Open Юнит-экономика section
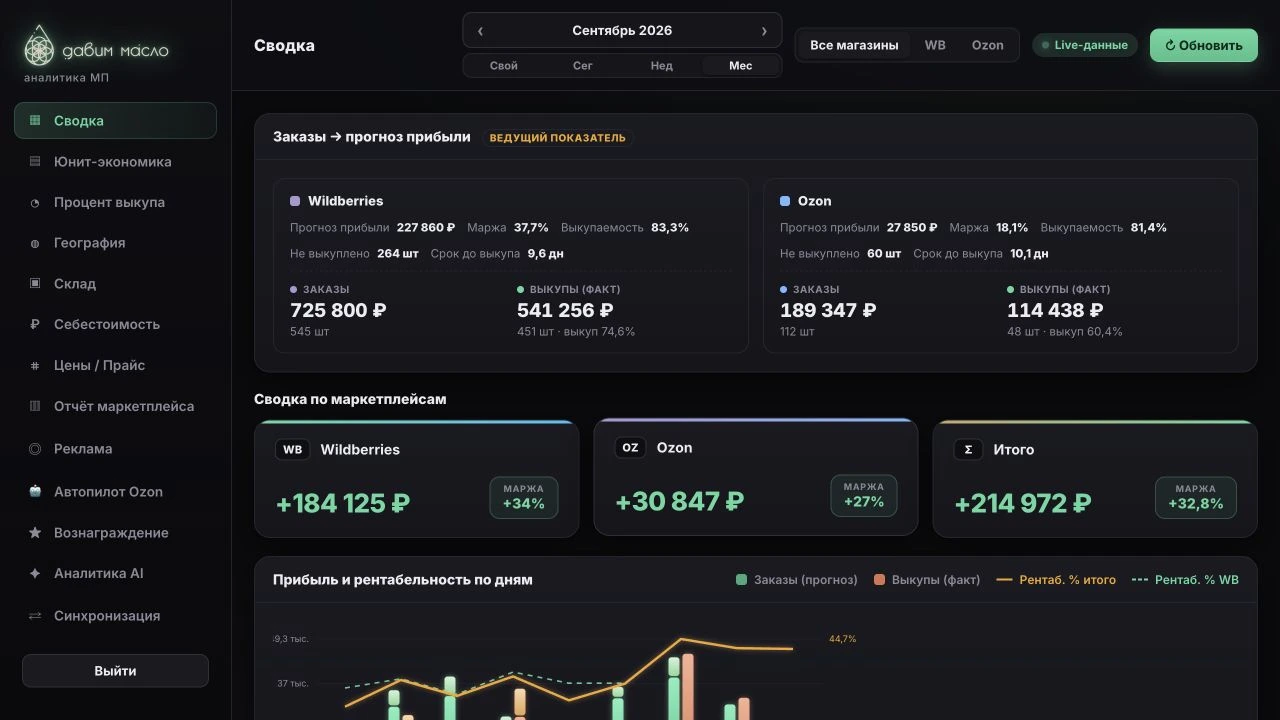 (x=115, y=162)
